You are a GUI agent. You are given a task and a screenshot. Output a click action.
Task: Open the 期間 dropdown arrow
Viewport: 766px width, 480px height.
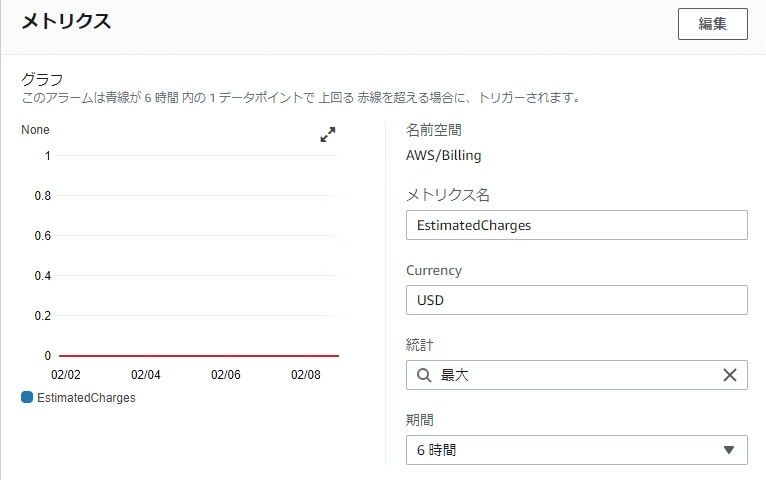click(x=729, y=450)
